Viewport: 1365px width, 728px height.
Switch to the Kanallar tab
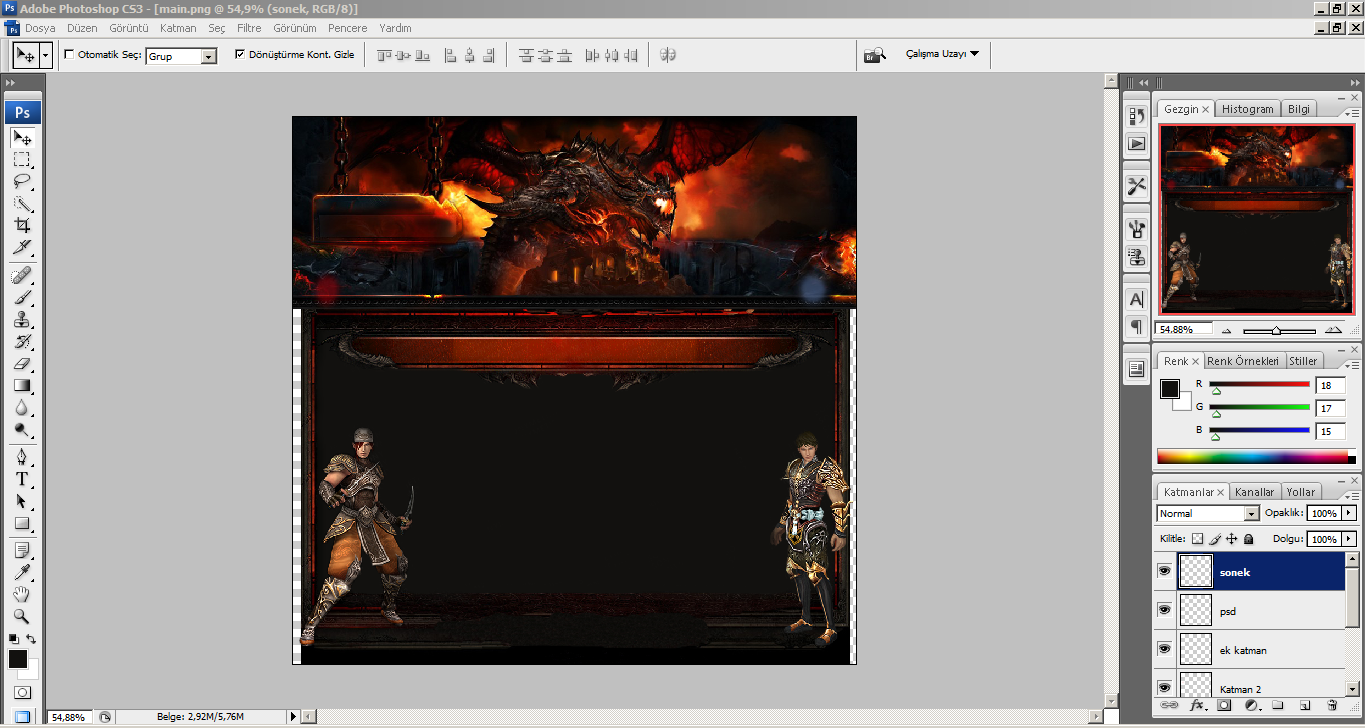[1254, 492]
